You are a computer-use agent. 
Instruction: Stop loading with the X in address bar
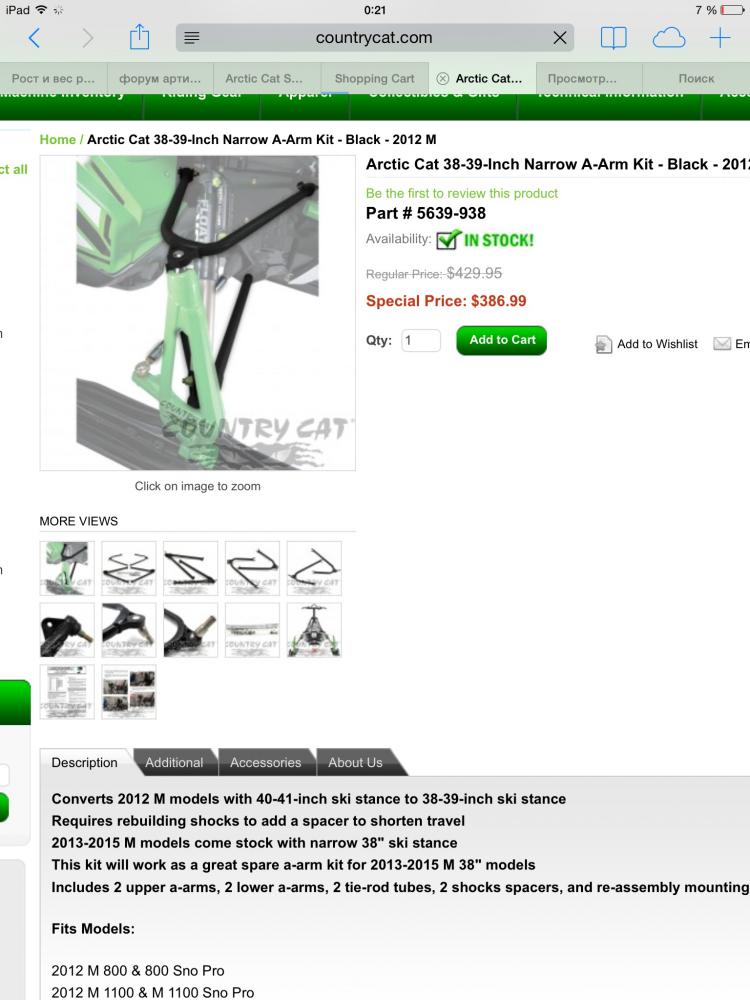click(559, 38)
